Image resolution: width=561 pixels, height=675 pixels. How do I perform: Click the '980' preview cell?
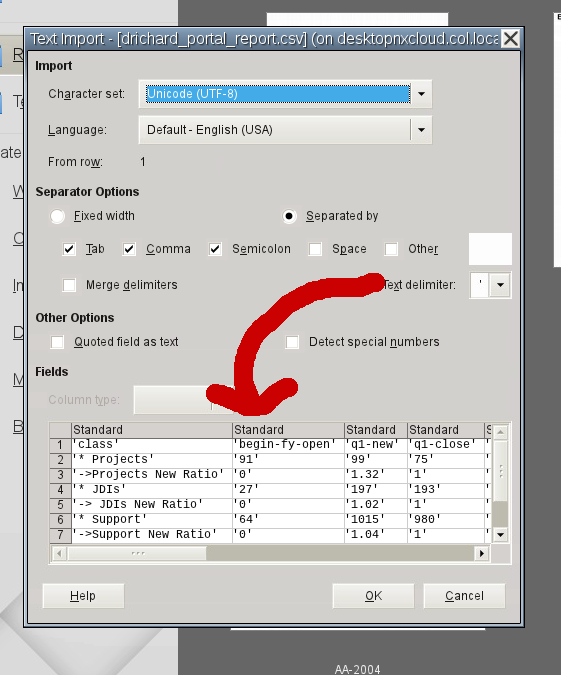(446, 519)
